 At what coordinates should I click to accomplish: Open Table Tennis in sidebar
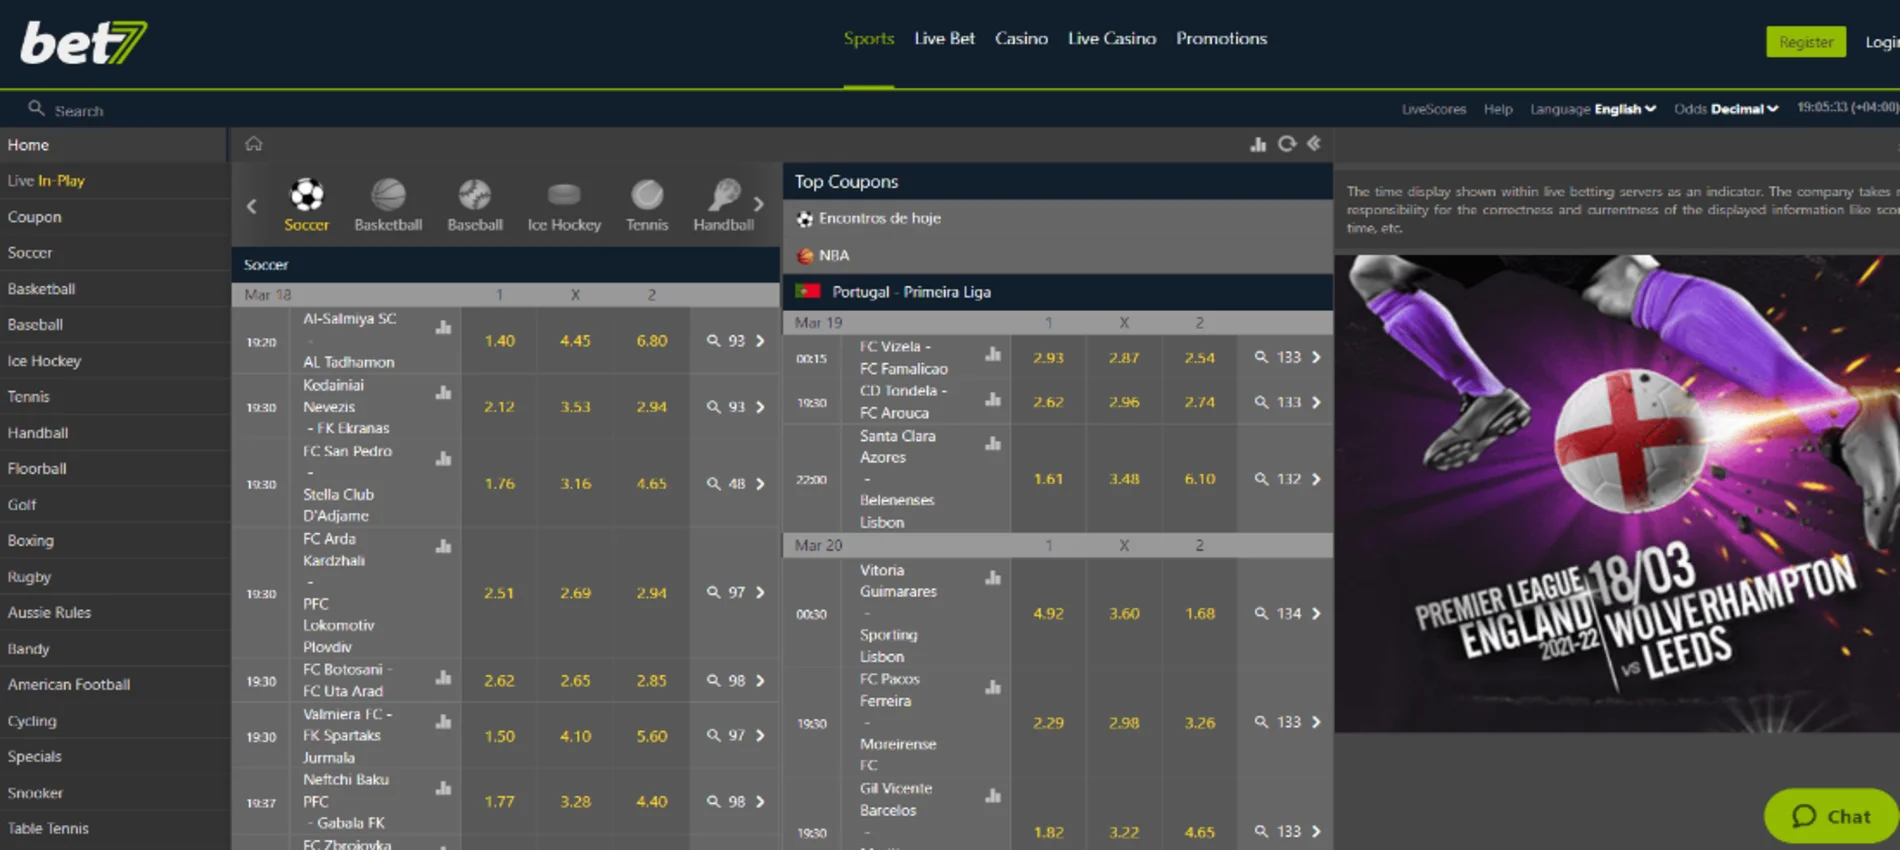114,829
